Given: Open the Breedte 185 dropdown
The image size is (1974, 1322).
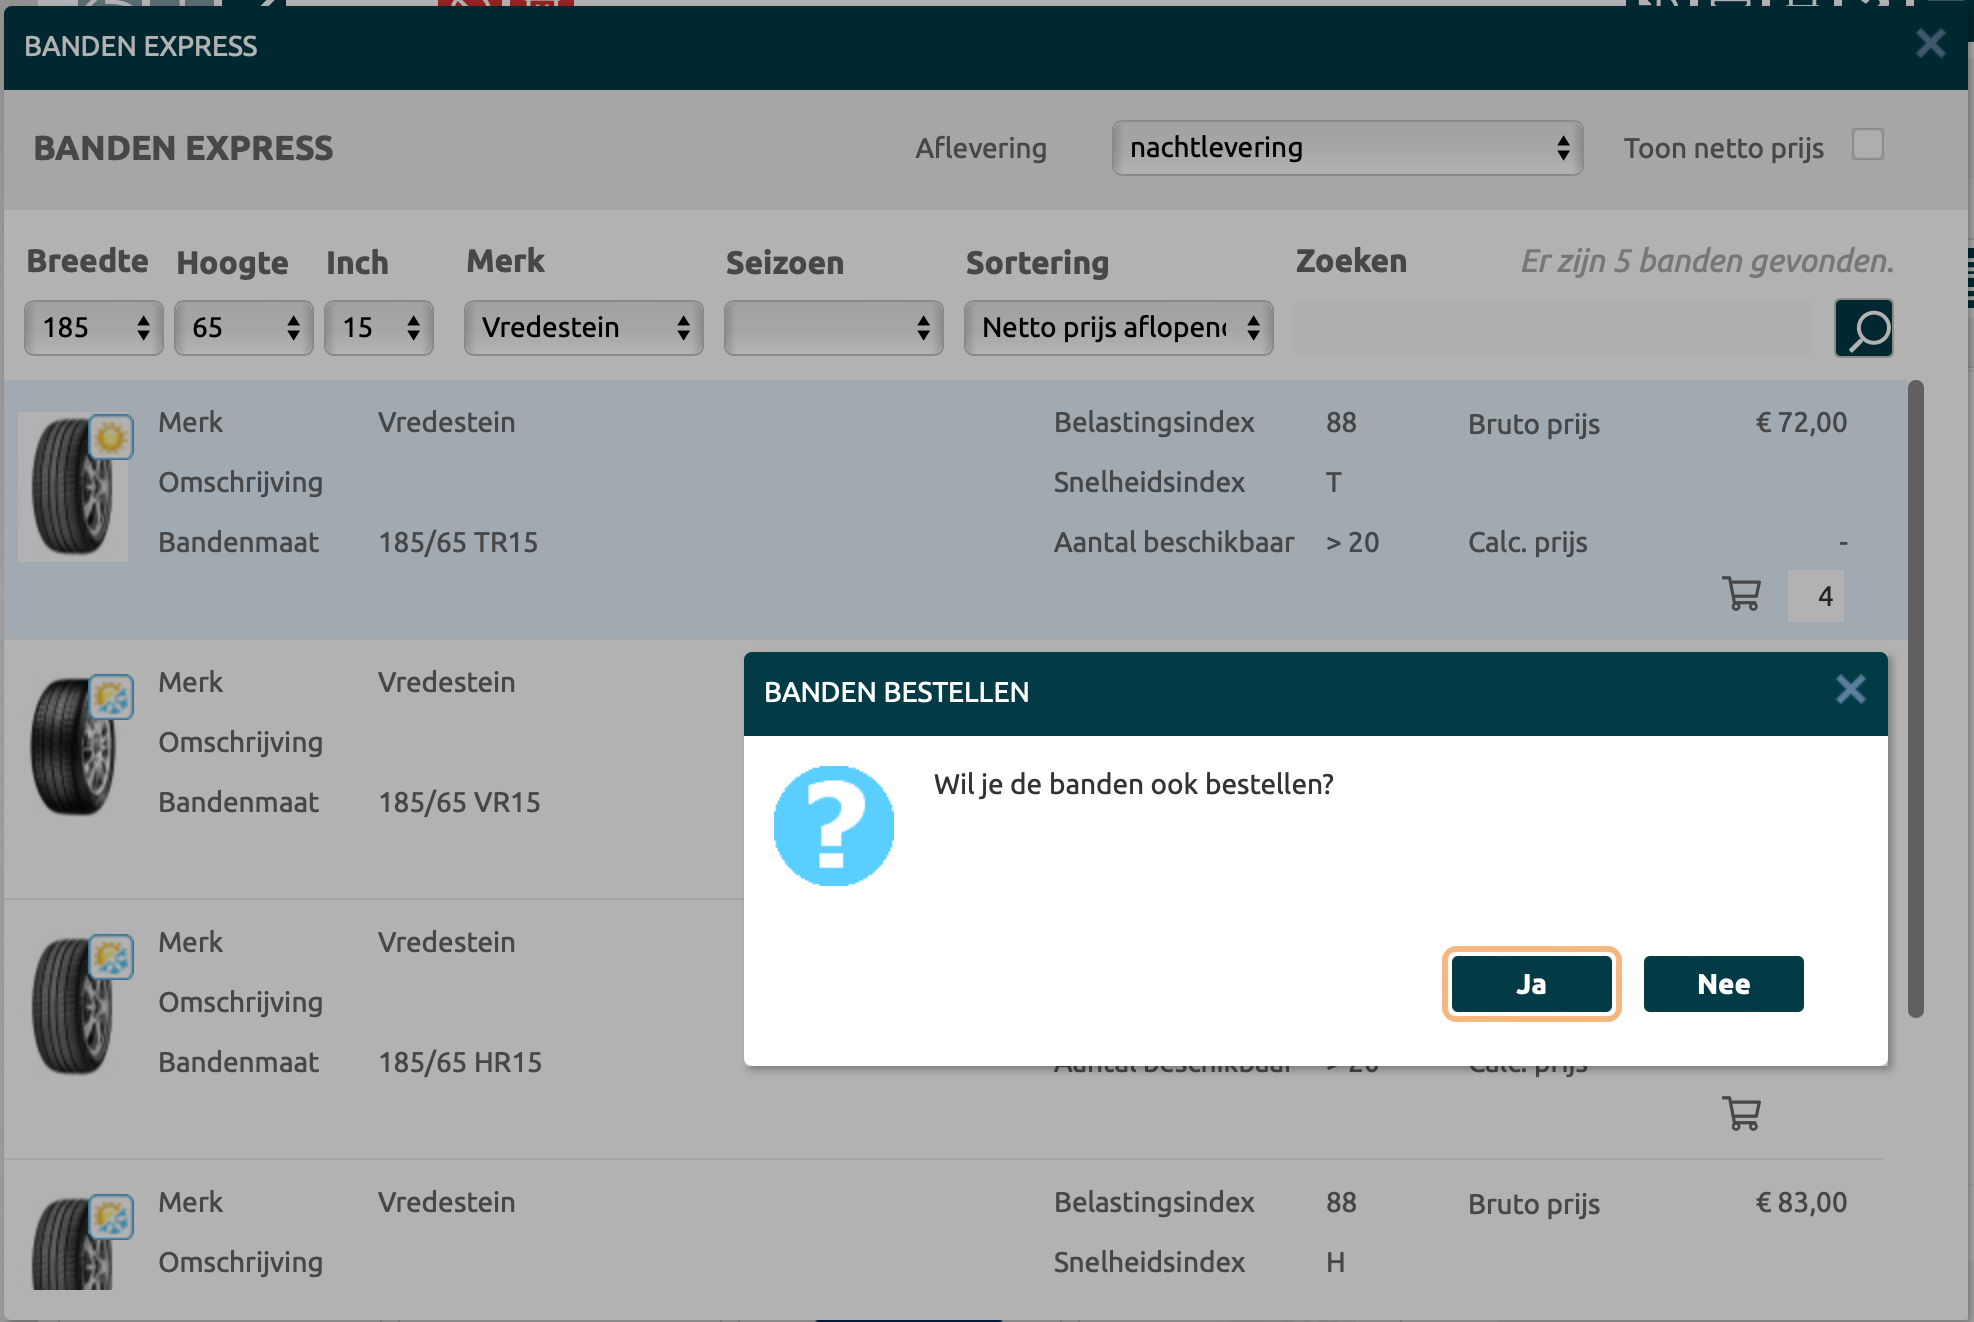Looking at the screenshot, I should pos(93,328).
